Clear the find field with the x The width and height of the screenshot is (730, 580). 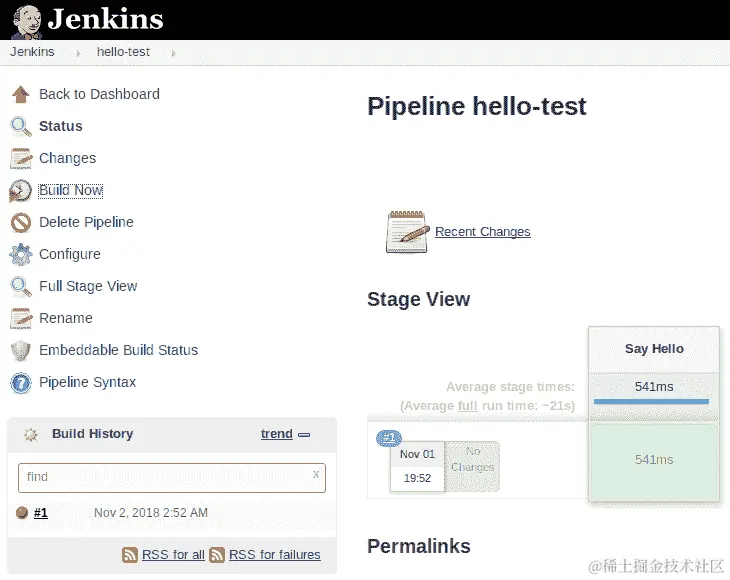(316, 474)
